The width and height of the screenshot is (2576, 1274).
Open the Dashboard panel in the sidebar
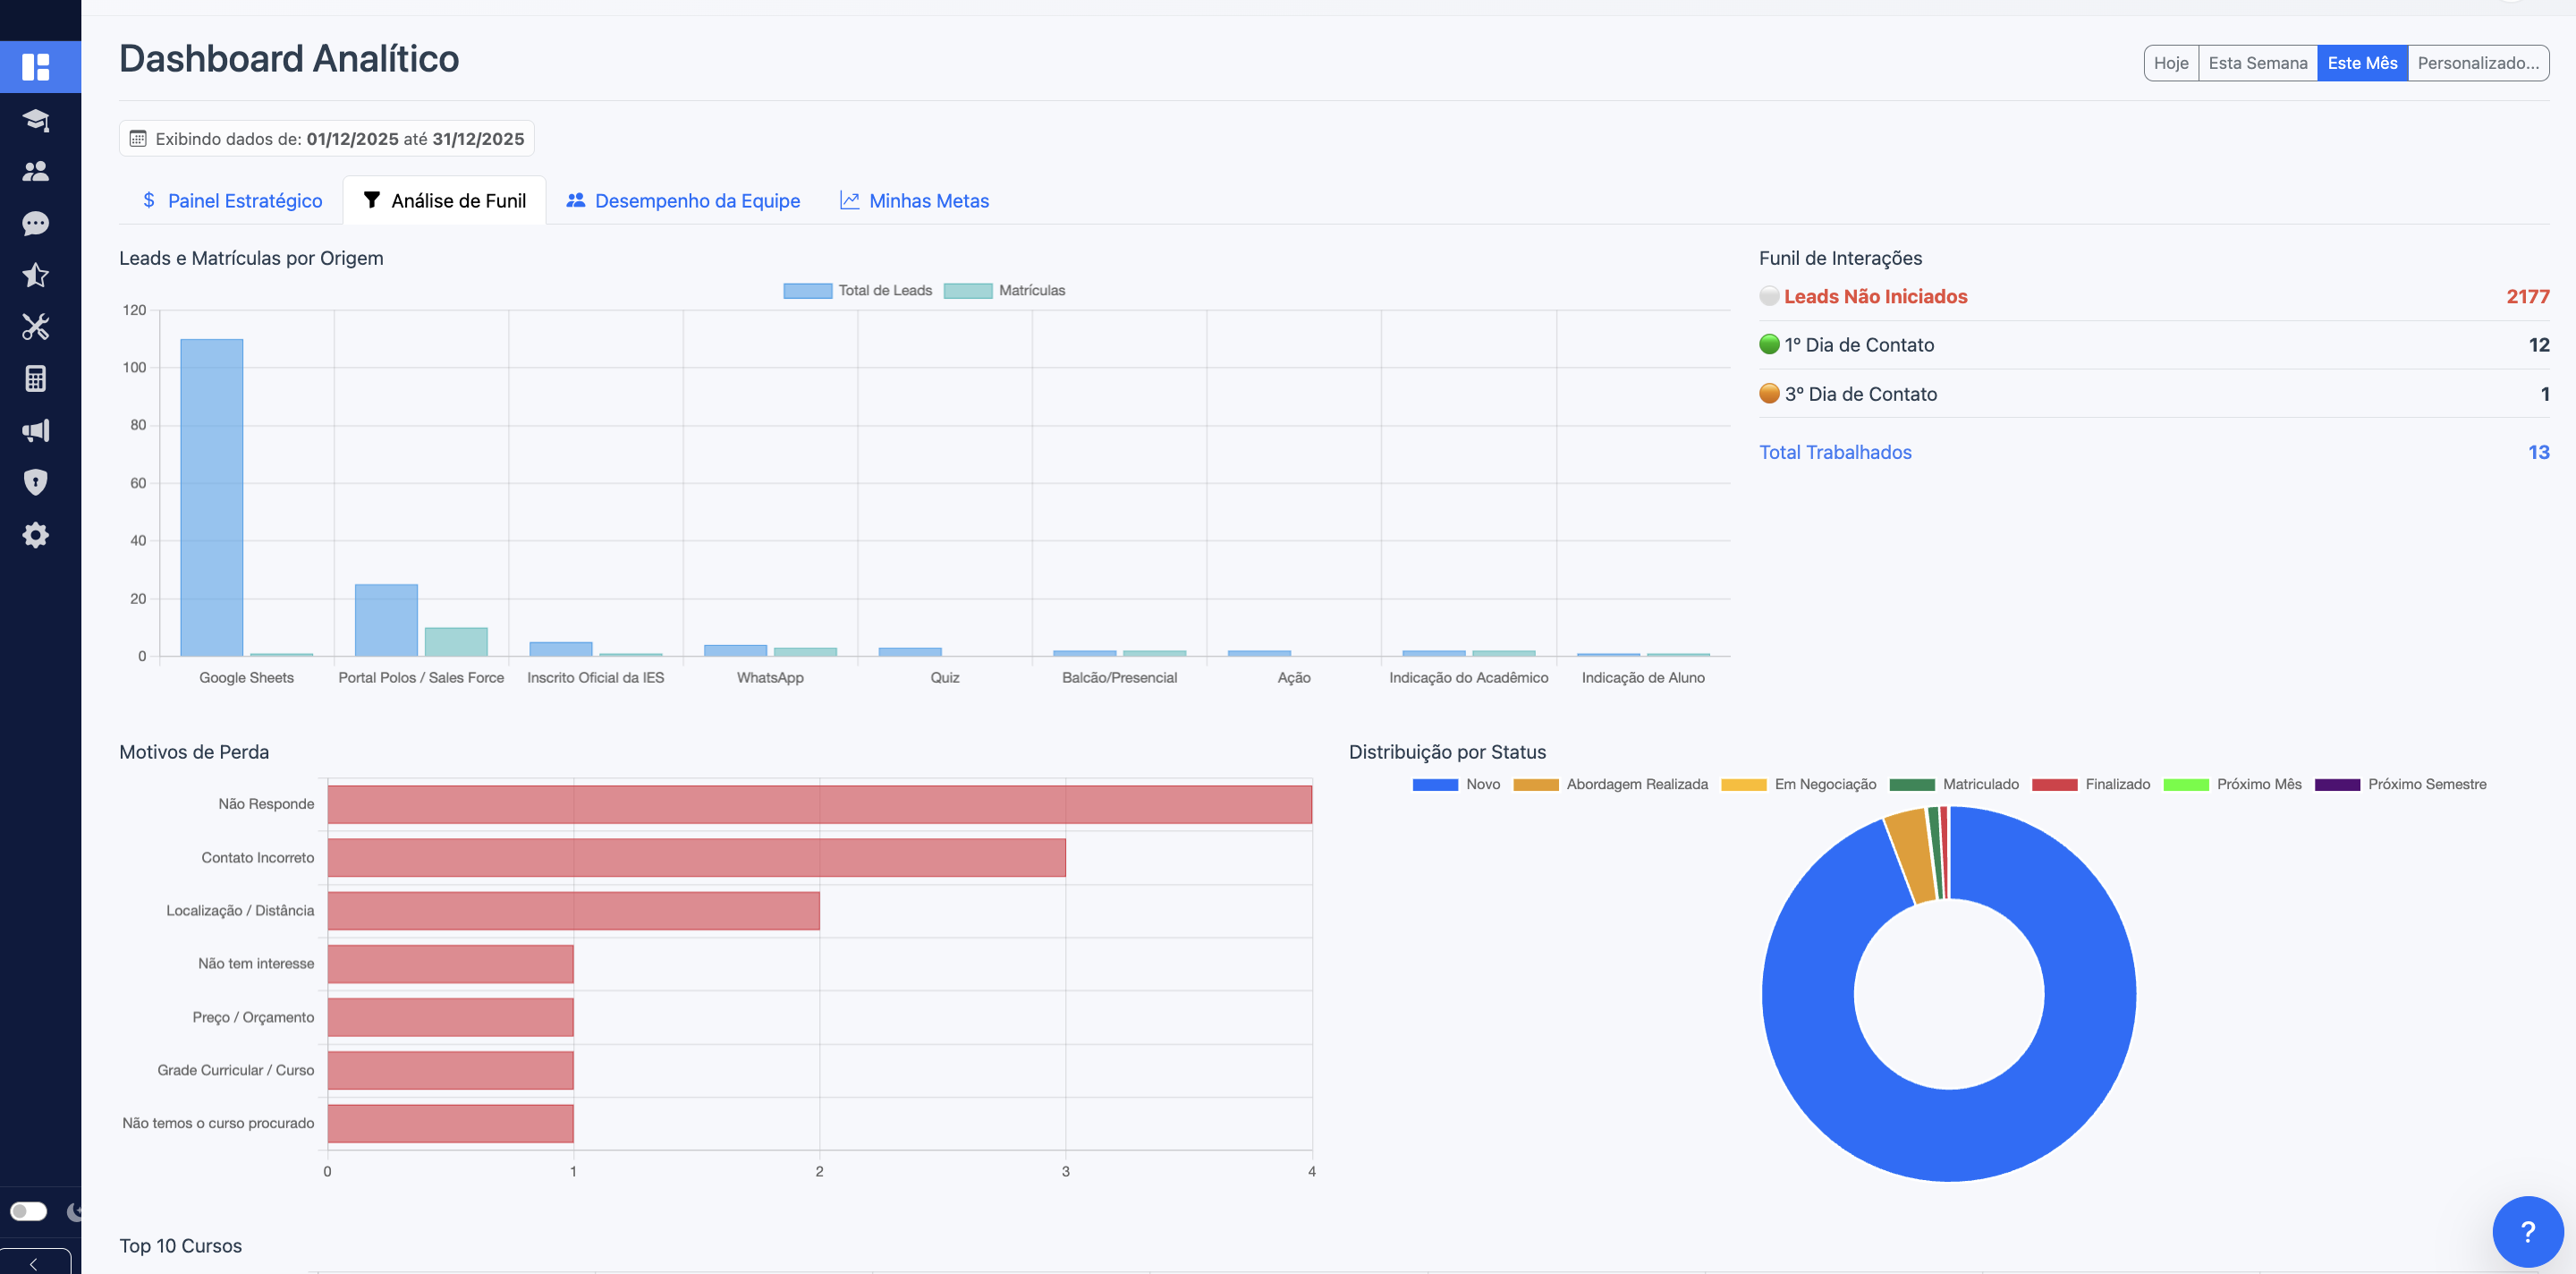38,67
